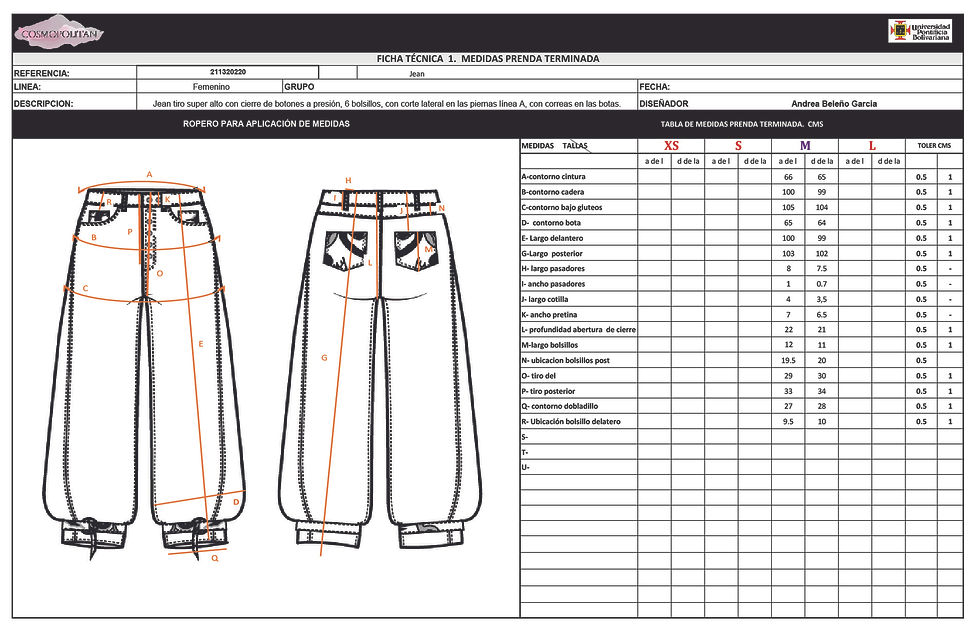Select value 19.5 in the ubicacion bolsillos post row

(x=788, y=361)
